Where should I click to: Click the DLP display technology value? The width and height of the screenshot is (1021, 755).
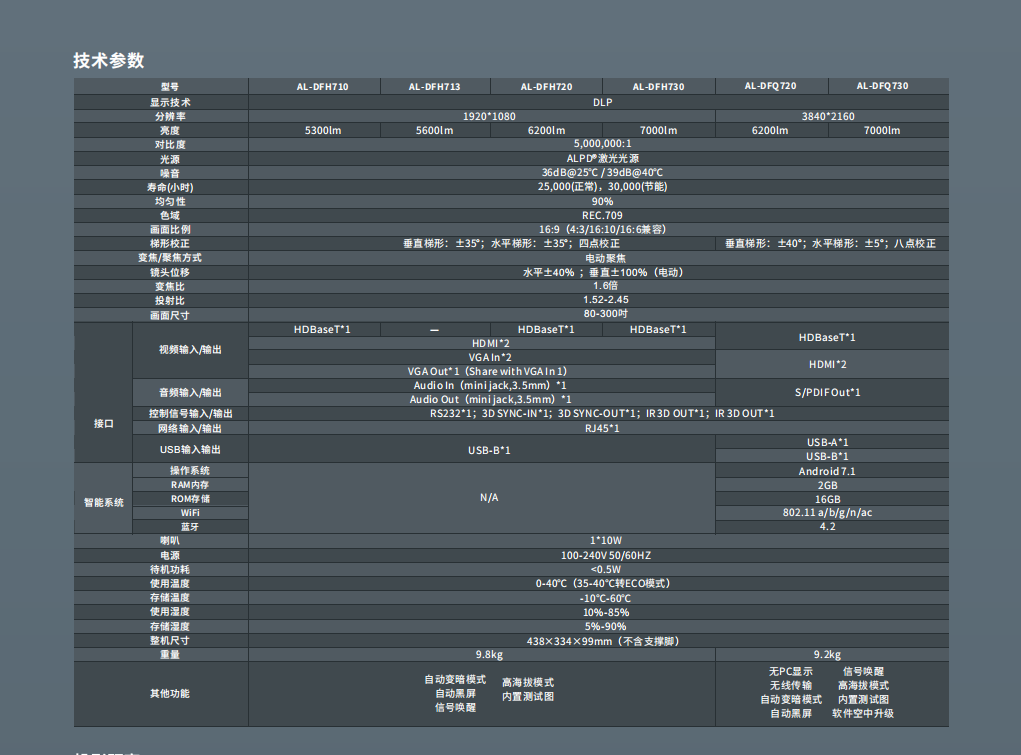pos(602,102)
